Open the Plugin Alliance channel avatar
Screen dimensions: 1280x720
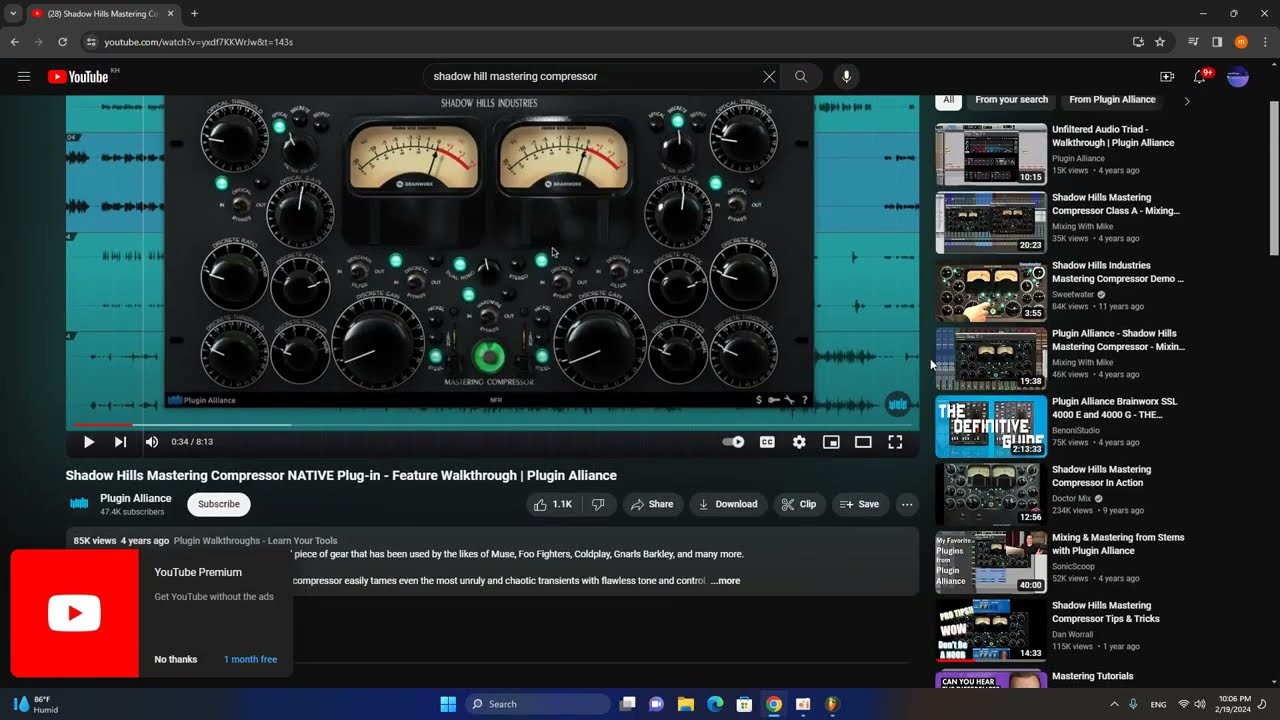coord(79,504)
